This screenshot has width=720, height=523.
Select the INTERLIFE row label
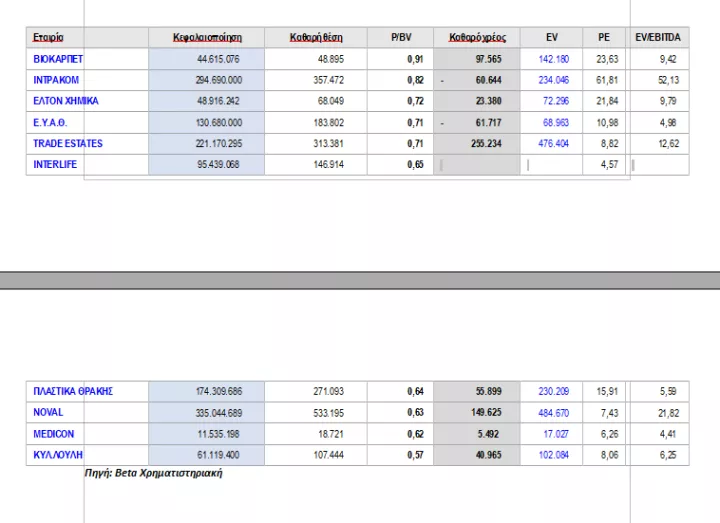55,164
